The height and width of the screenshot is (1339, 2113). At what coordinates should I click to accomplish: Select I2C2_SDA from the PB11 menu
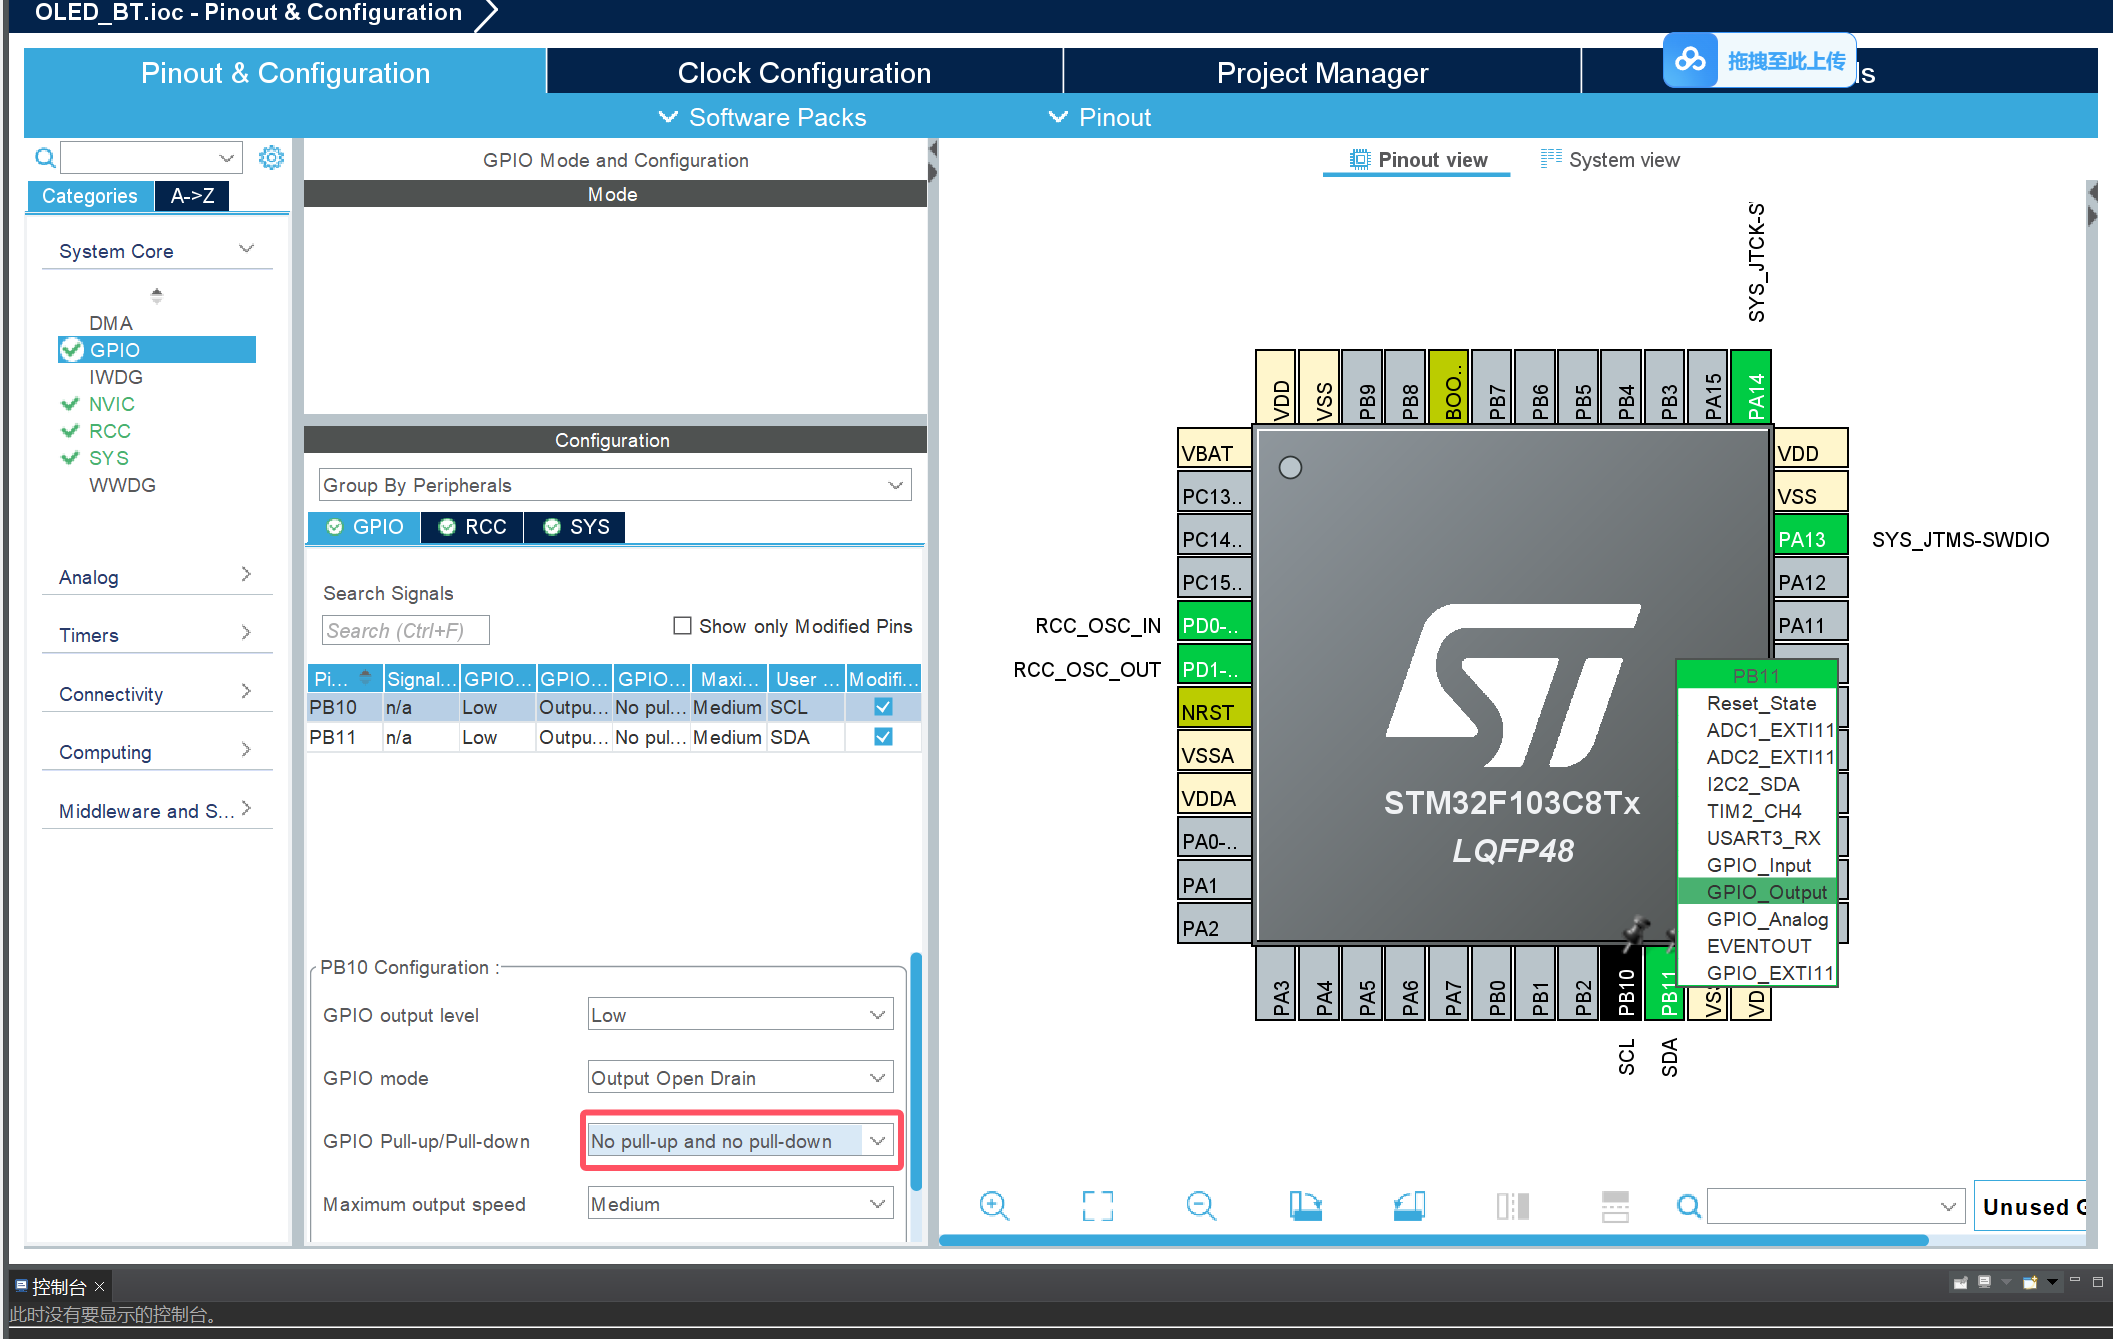(x=1752, y=784)
